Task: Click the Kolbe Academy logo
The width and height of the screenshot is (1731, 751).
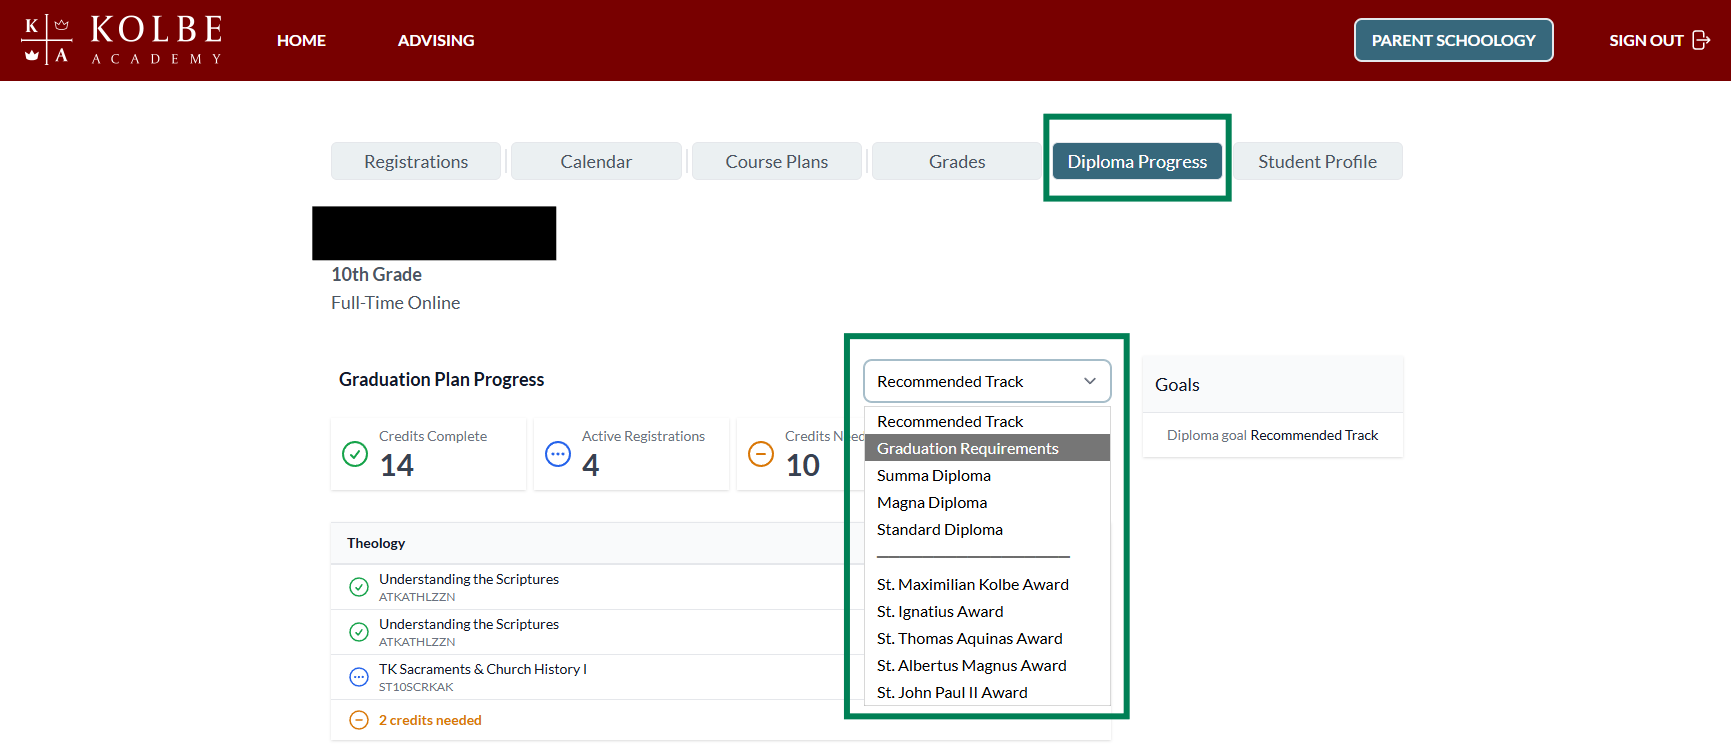Action: coord(122,40)
